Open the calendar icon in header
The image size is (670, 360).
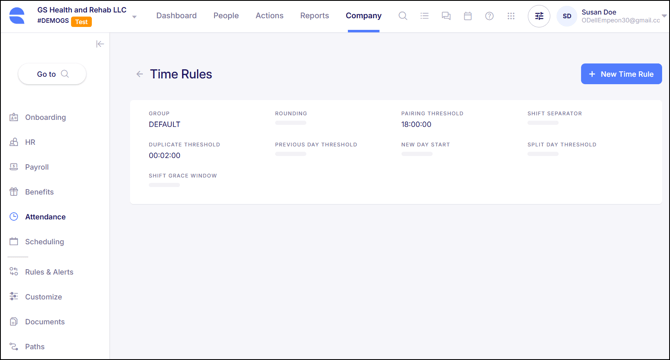tap(468, 16)
